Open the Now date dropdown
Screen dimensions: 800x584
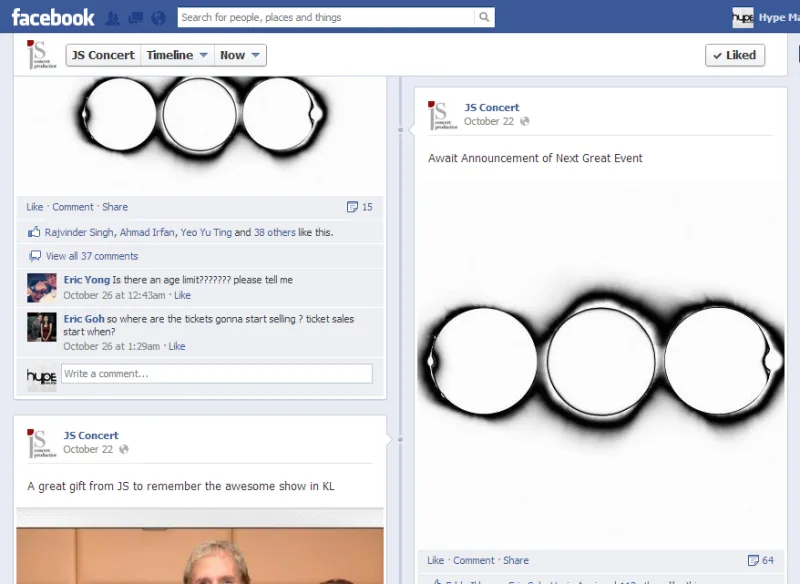pos(240,55)
